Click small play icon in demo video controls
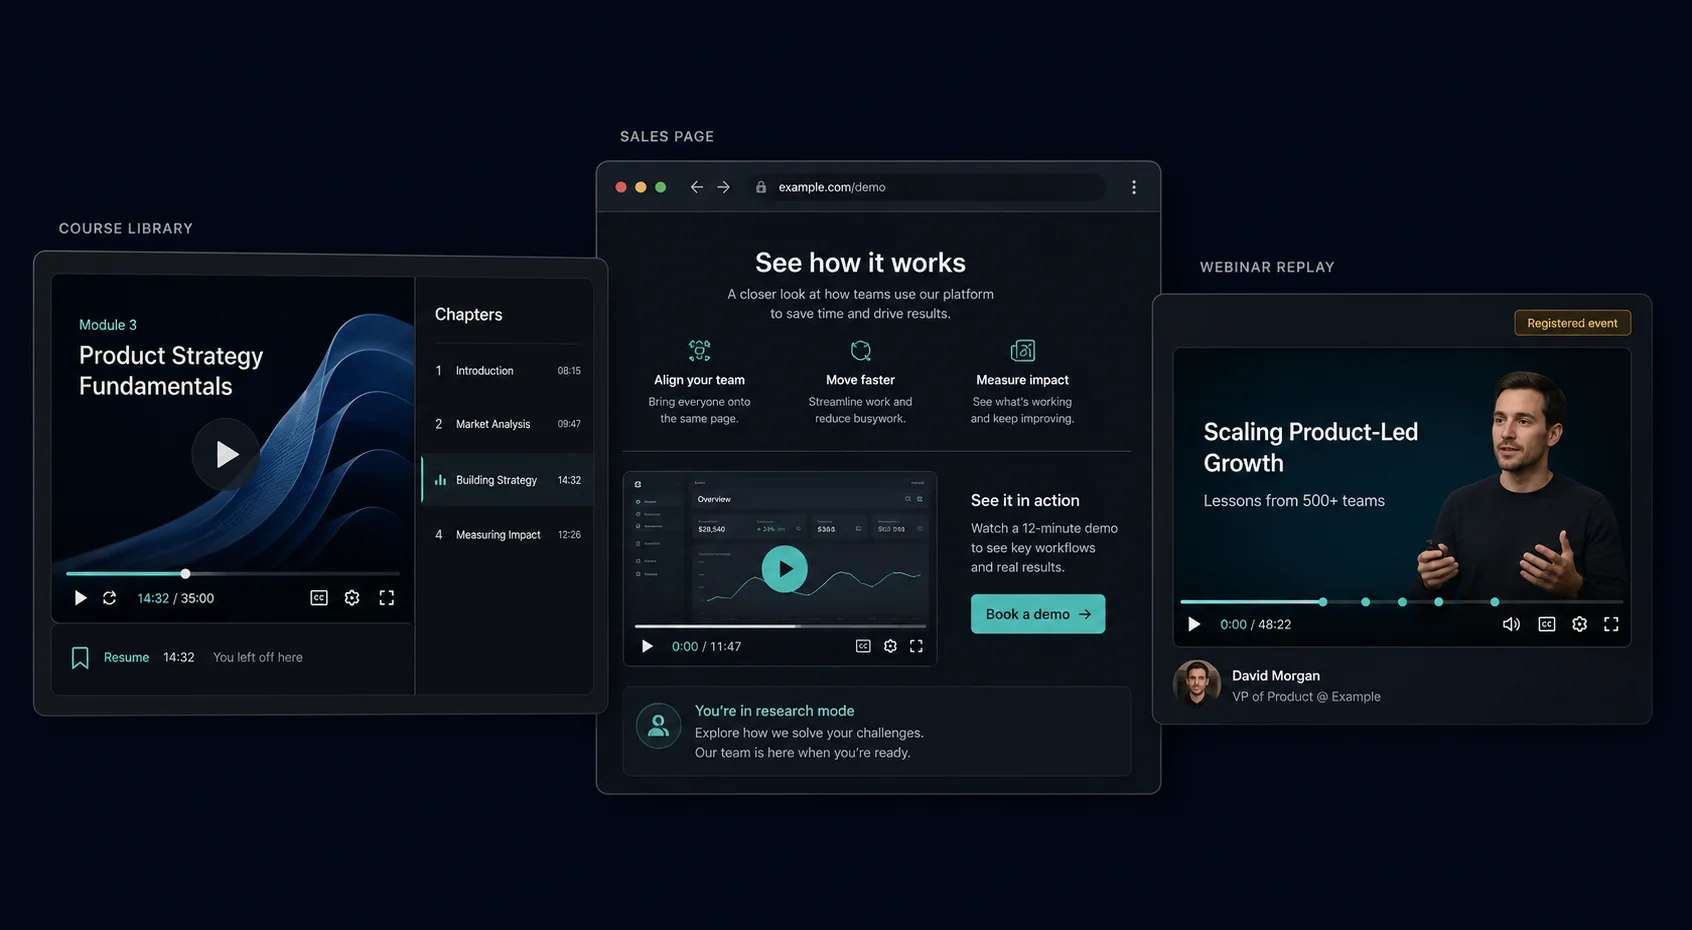Viewport: 1692px width, 930px height. click(647, 647)
